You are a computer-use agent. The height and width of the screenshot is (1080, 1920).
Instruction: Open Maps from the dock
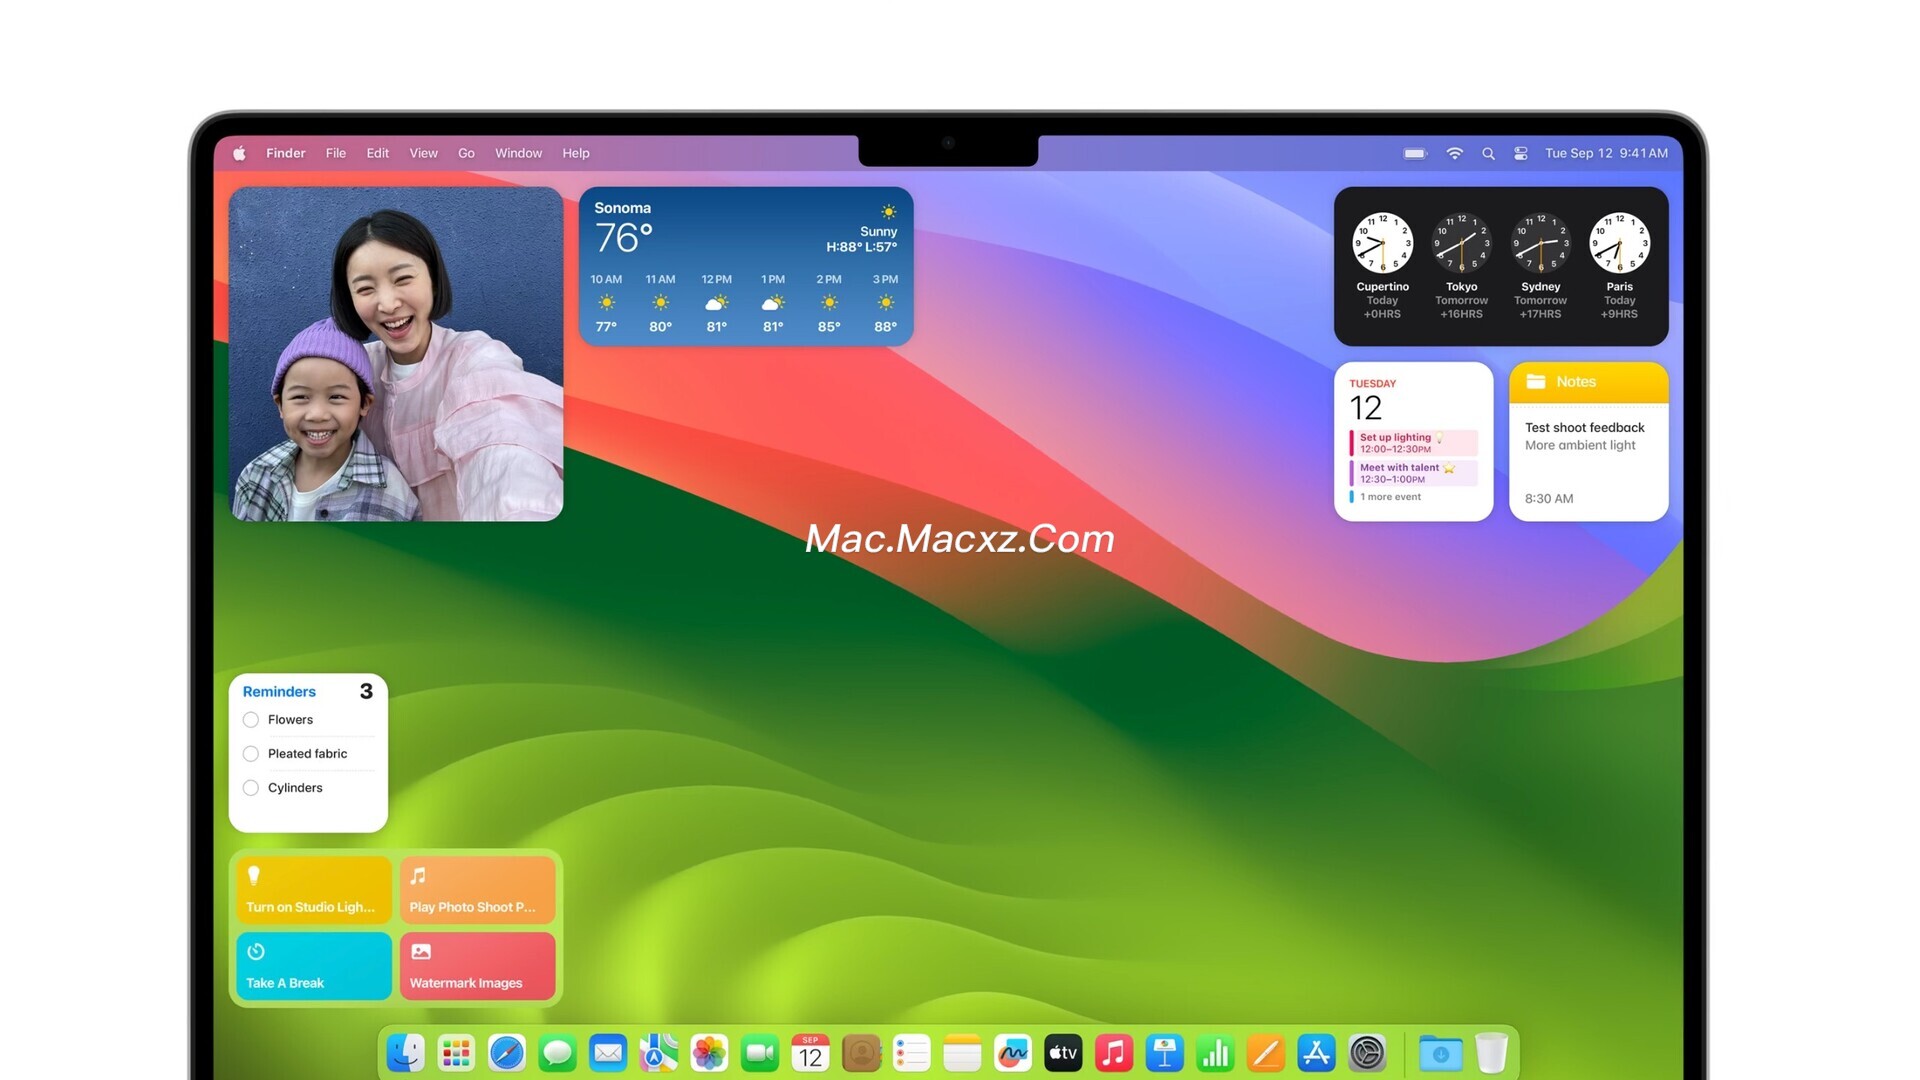(659, 1053)
